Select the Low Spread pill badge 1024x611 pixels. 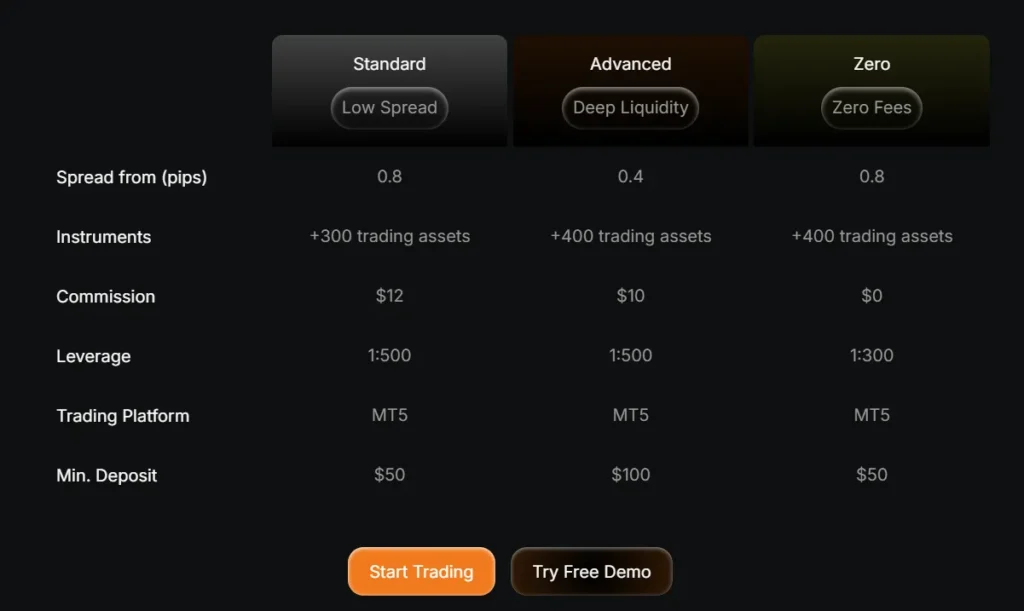click(x=389, y=108)
